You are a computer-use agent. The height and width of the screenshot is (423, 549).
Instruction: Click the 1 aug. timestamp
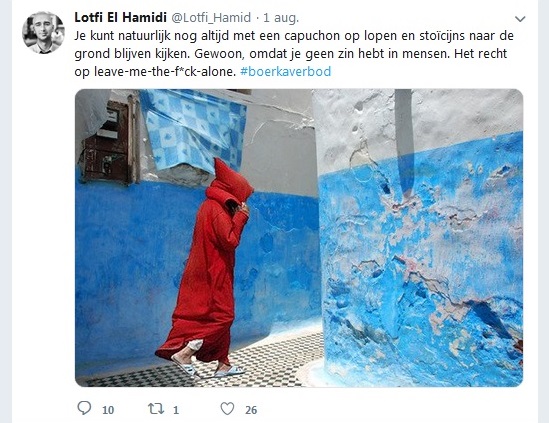pos(281,18)
